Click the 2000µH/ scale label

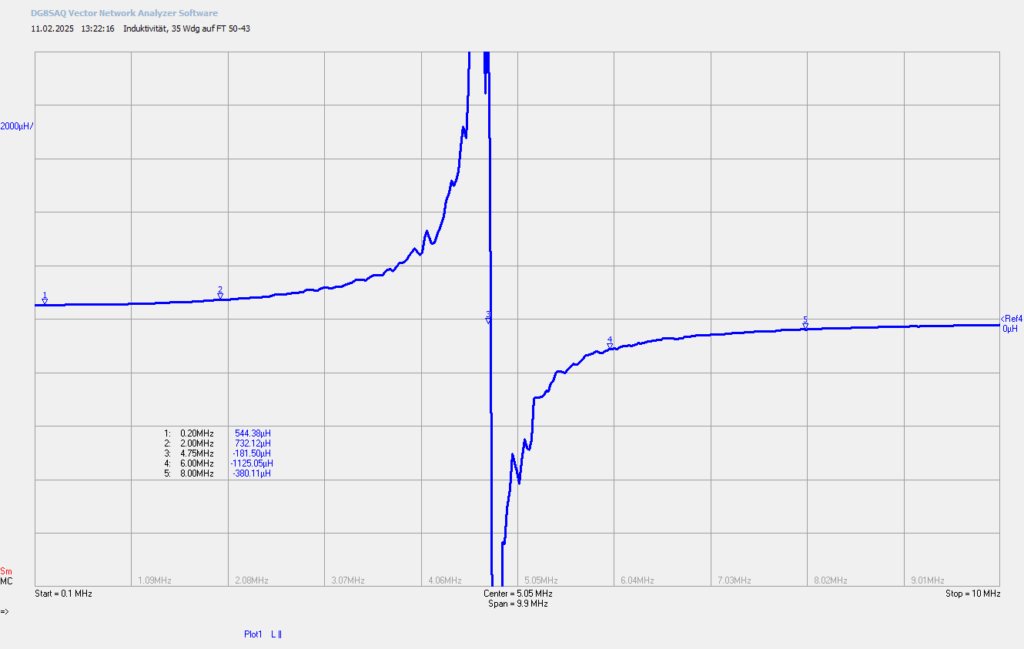[17, 126]
